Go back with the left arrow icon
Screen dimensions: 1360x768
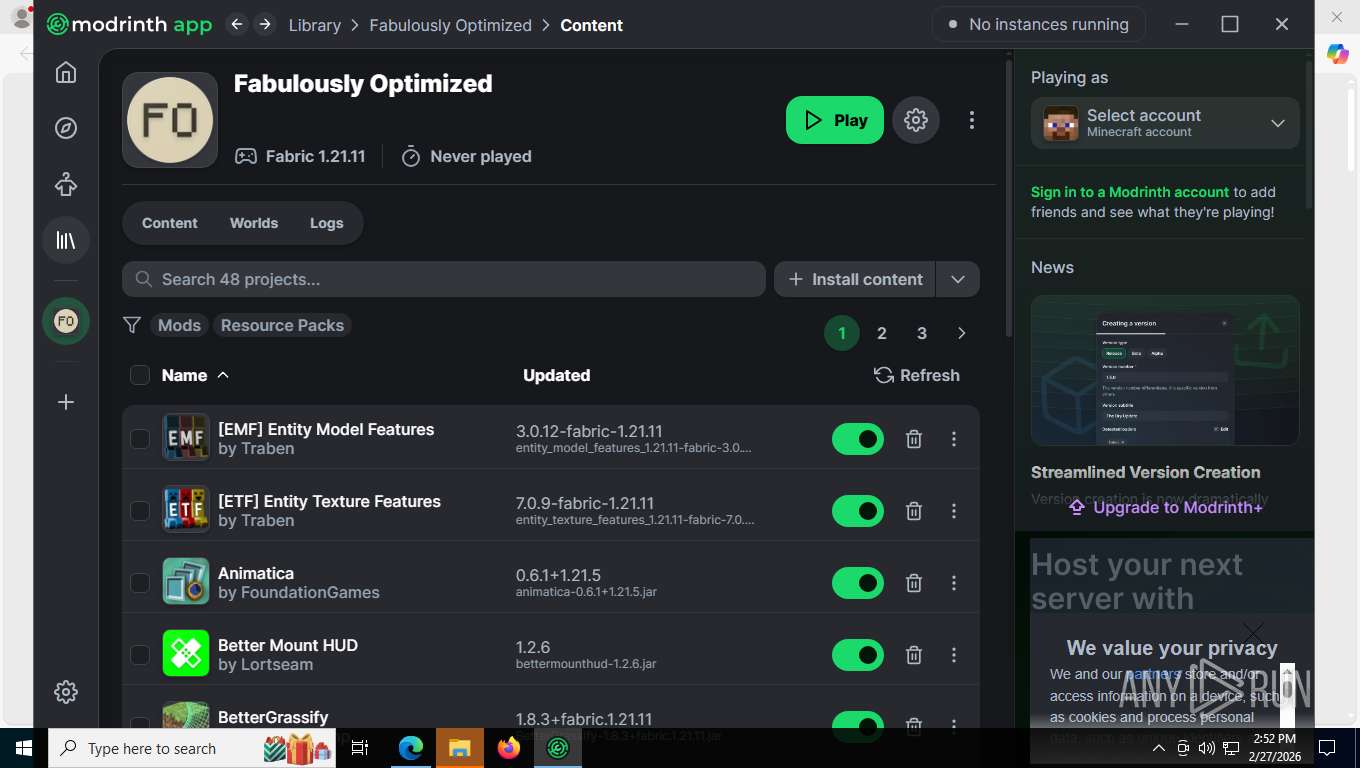237,24
